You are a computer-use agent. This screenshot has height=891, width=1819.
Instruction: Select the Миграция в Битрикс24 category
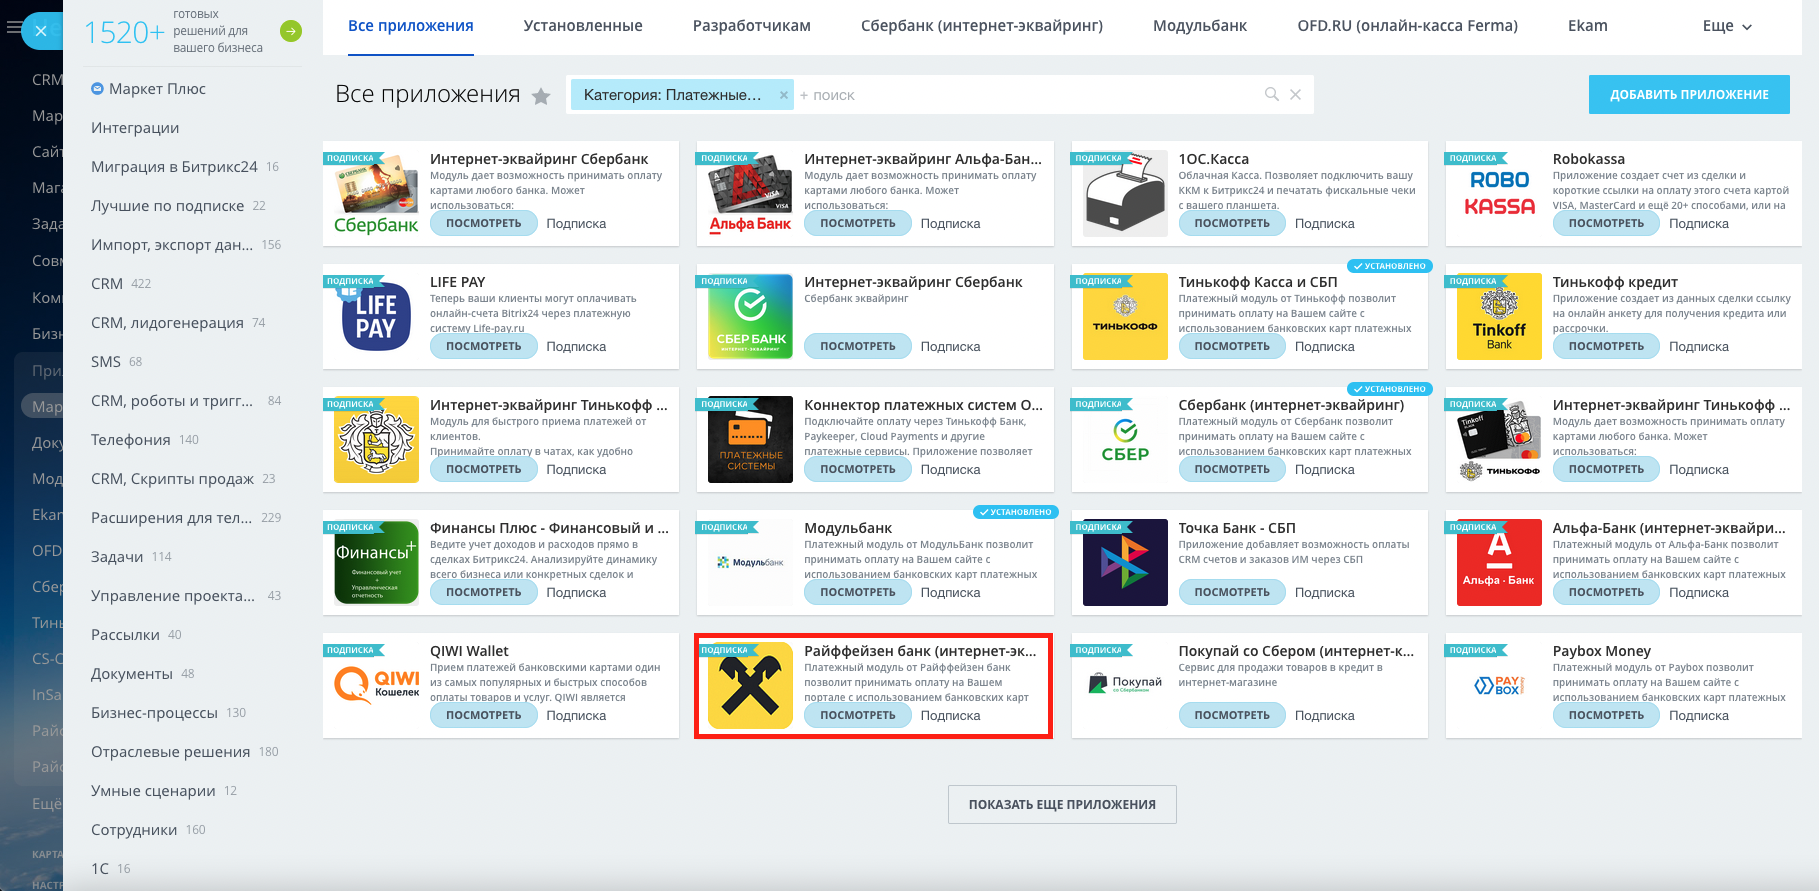174,167
